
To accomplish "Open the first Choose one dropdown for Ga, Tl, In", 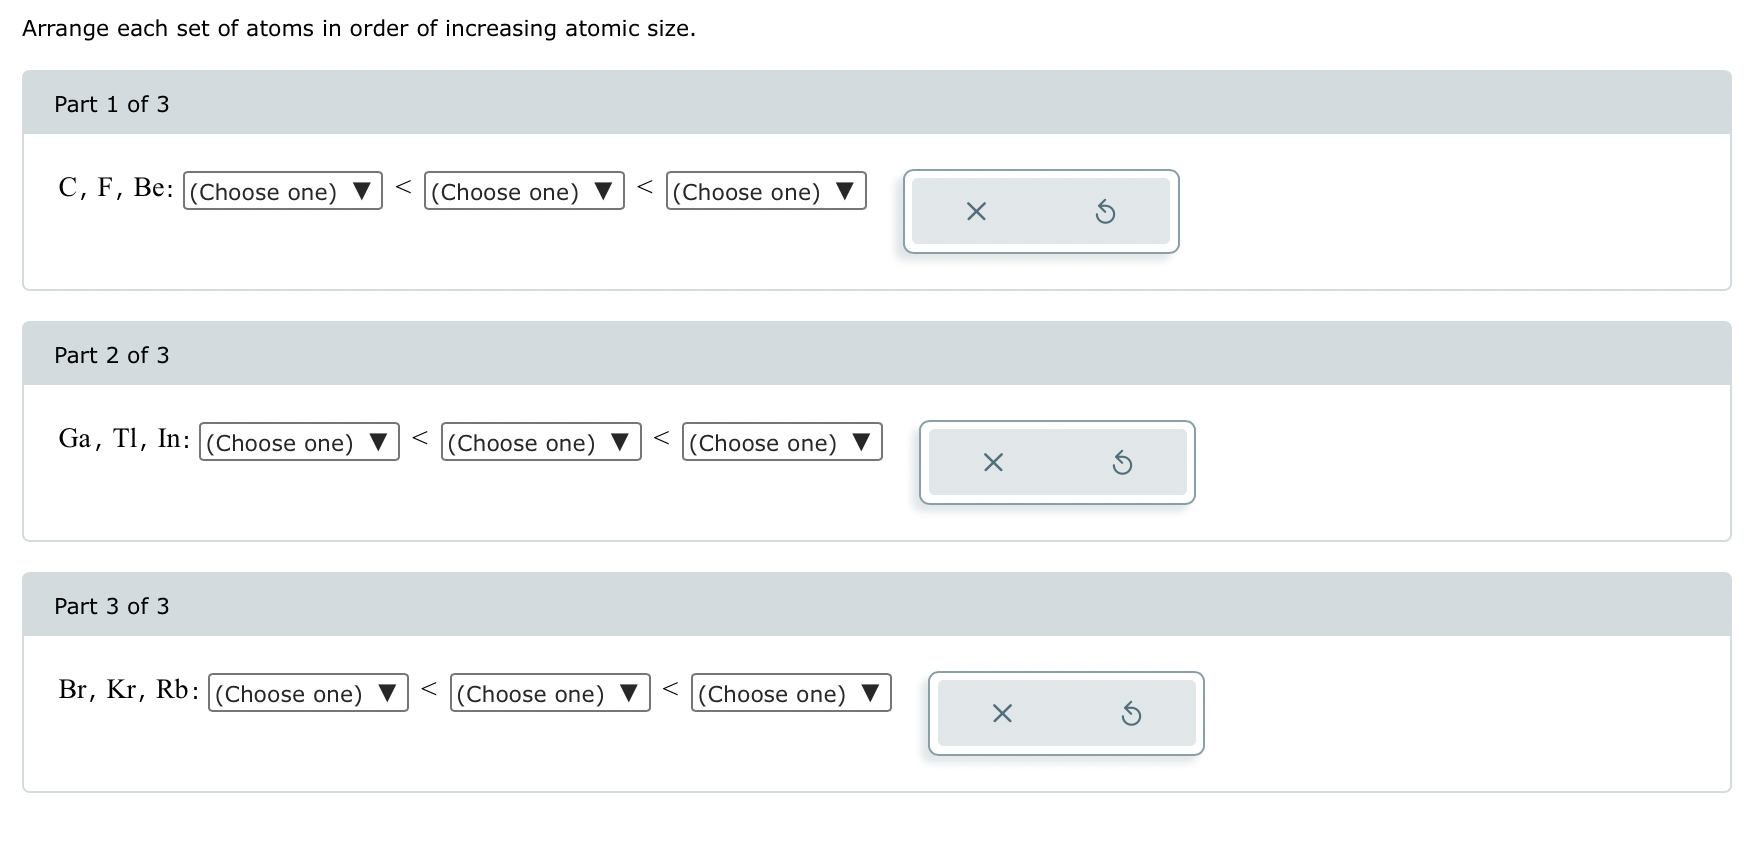I will 299,441.
